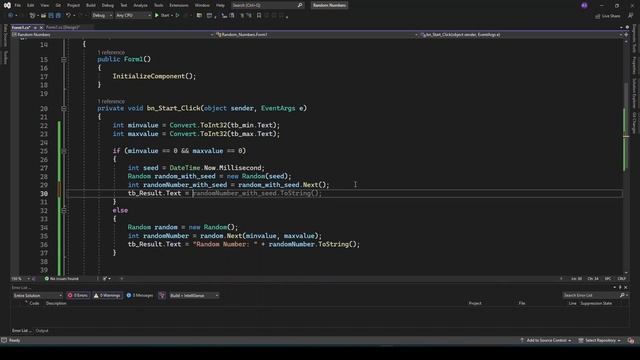Click the Search (Ctrl+Q) box
Viewport: 640px width, 360px height.
267,5
